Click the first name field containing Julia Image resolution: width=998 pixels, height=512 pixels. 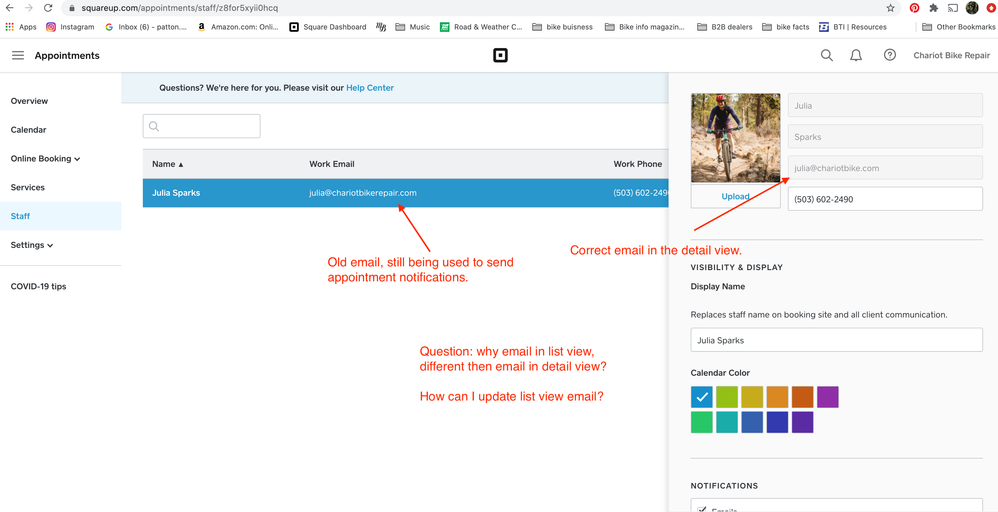885,106
